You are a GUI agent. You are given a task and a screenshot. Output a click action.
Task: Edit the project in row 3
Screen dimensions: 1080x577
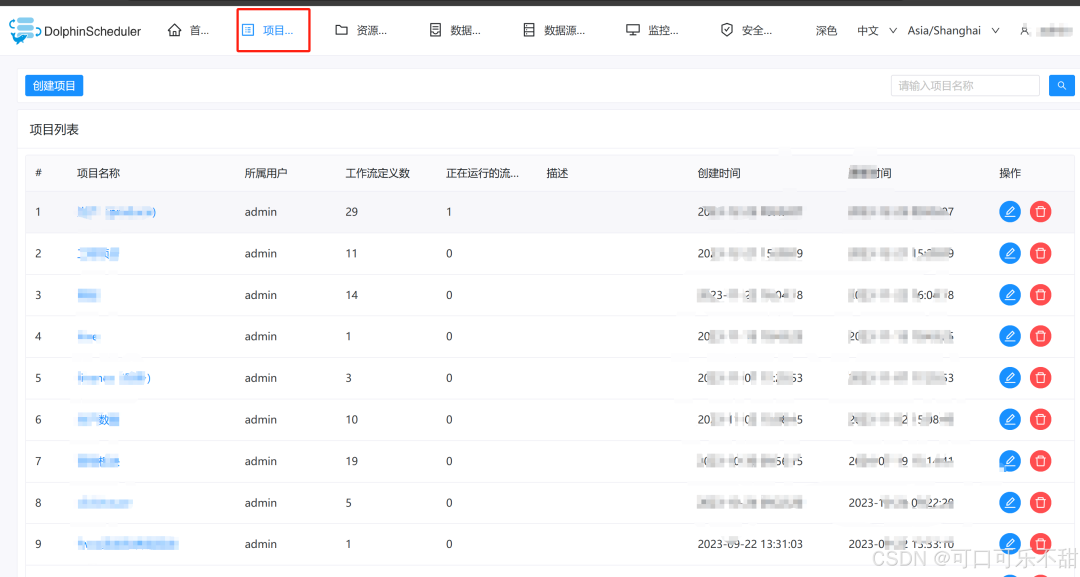point(1010,295)
